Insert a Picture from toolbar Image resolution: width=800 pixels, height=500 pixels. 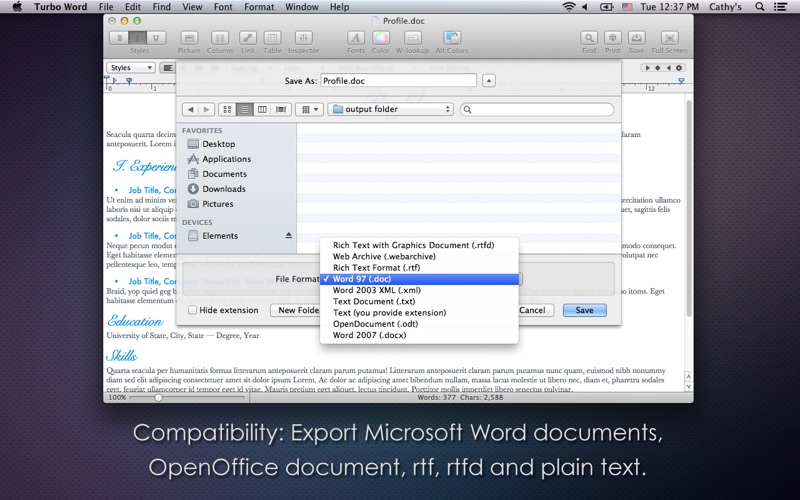[x=189, y=38]
